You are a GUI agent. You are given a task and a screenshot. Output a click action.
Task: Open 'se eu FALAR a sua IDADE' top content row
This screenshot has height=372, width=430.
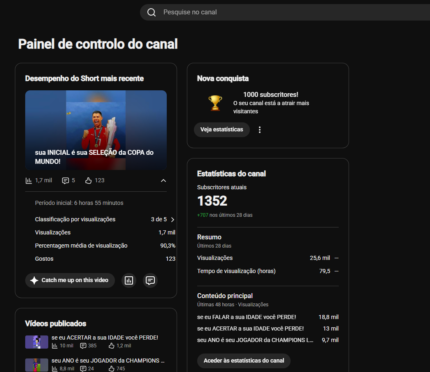[268, 317]
